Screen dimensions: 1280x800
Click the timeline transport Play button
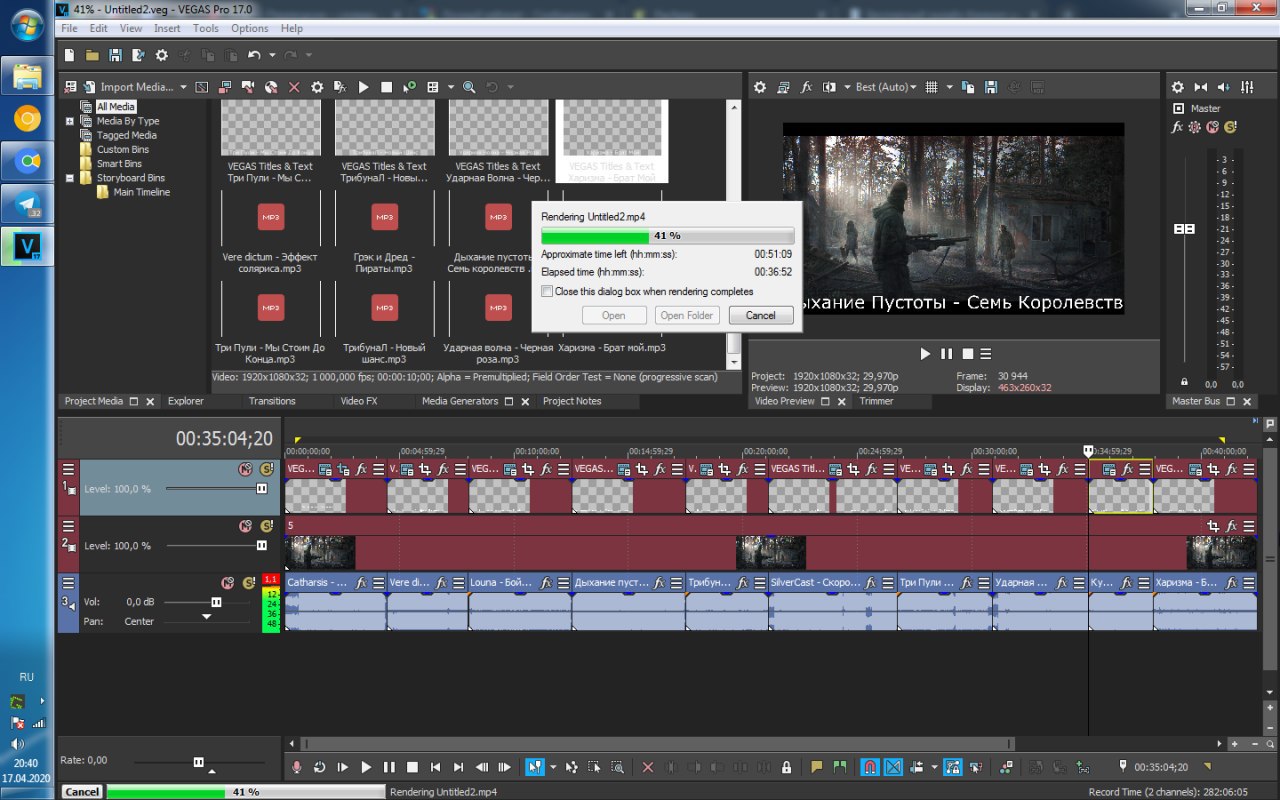coord(366,767)
